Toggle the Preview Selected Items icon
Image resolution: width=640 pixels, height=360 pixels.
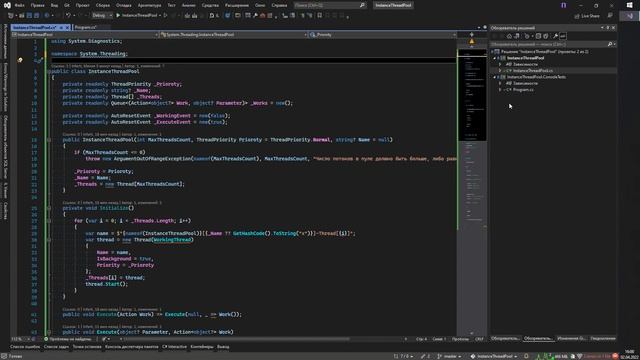point(563,36)
